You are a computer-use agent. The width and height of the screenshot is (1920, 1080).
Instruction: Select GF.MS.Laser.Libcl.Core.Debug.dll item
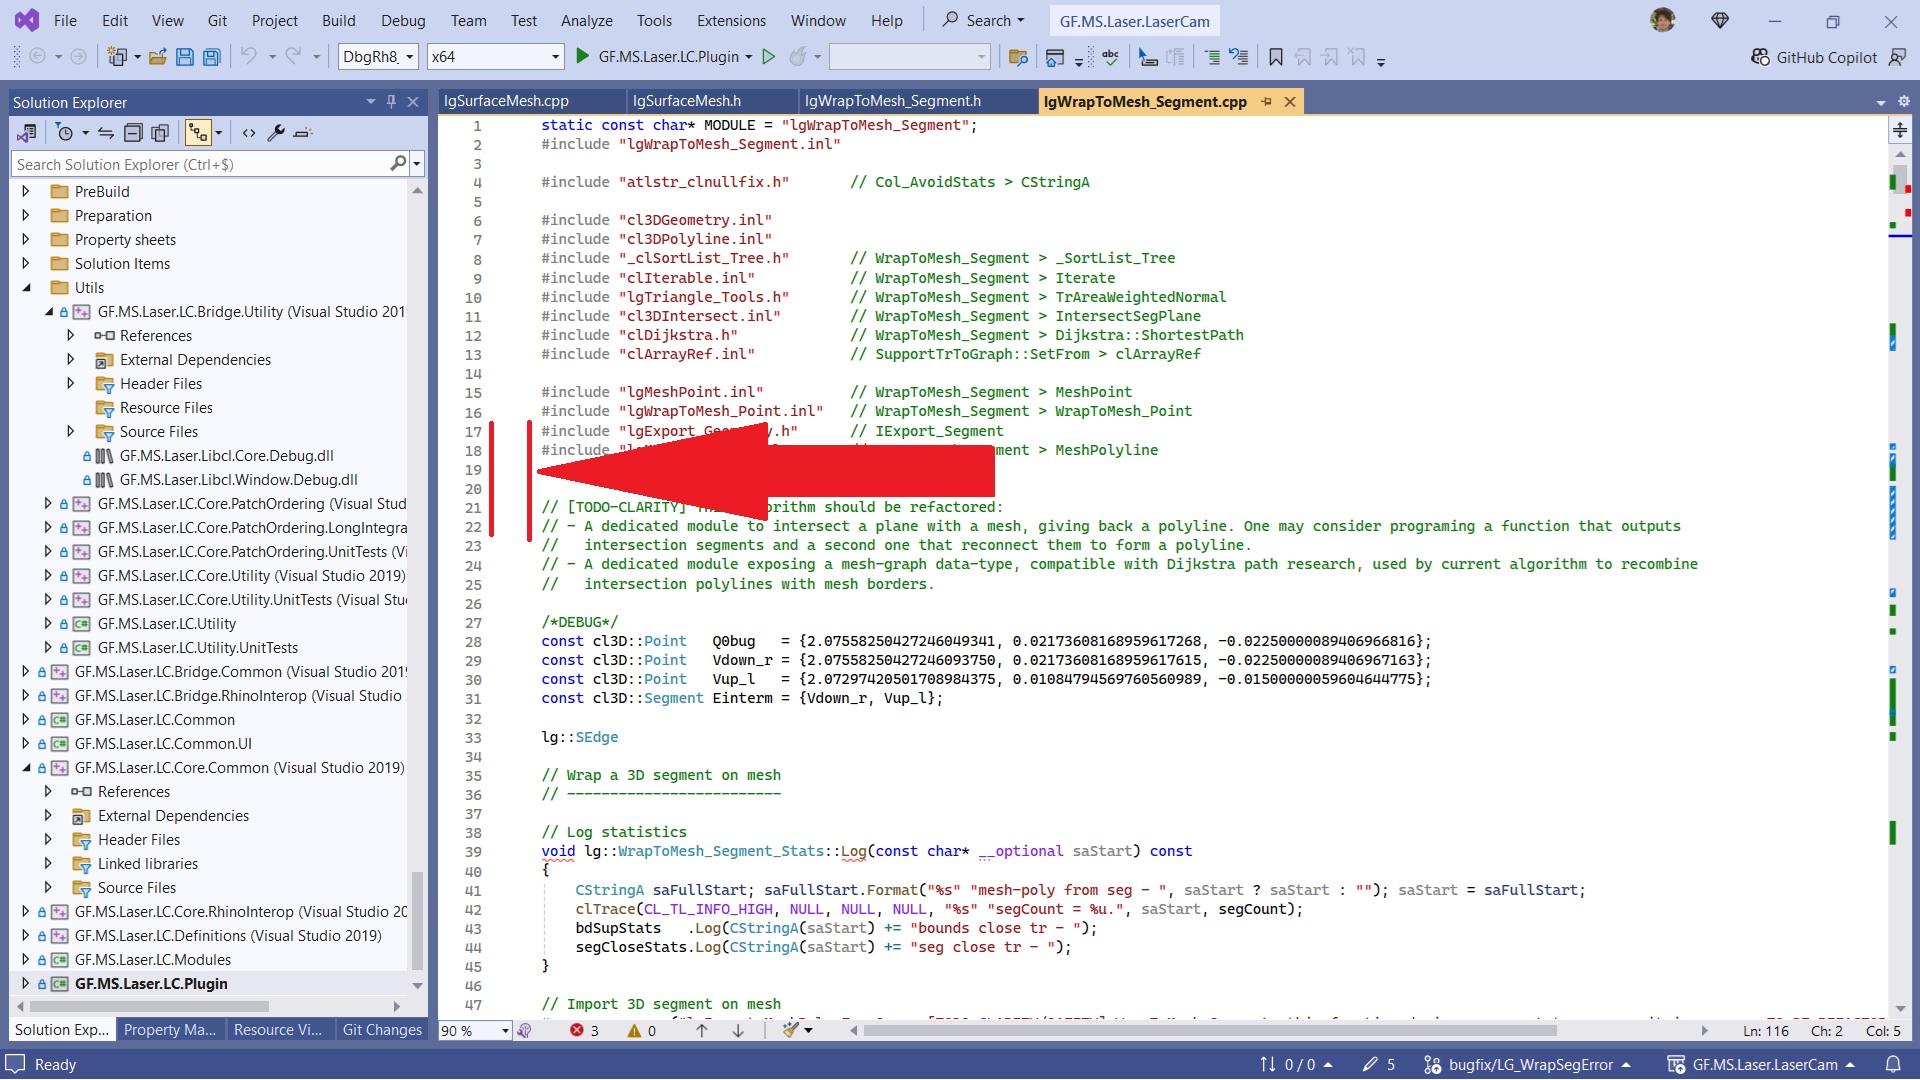click(226, 456)
